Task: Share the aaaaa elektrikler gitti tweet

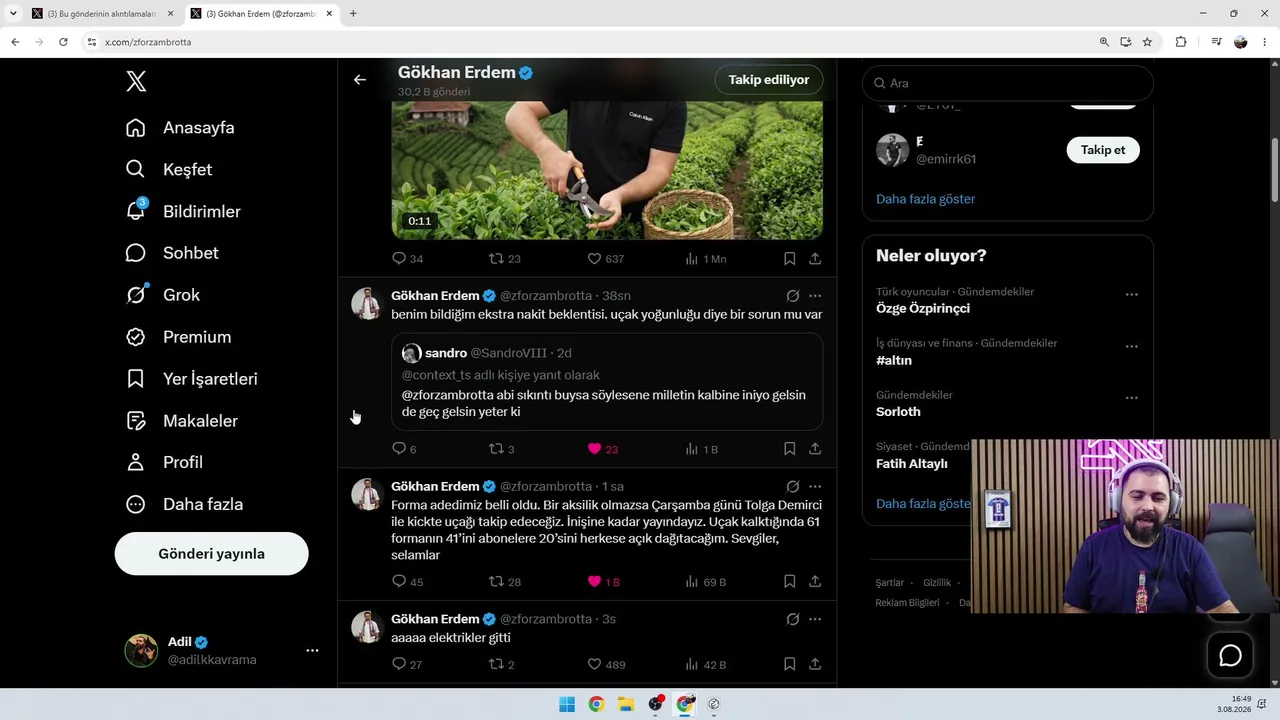Action: [815, 664]
